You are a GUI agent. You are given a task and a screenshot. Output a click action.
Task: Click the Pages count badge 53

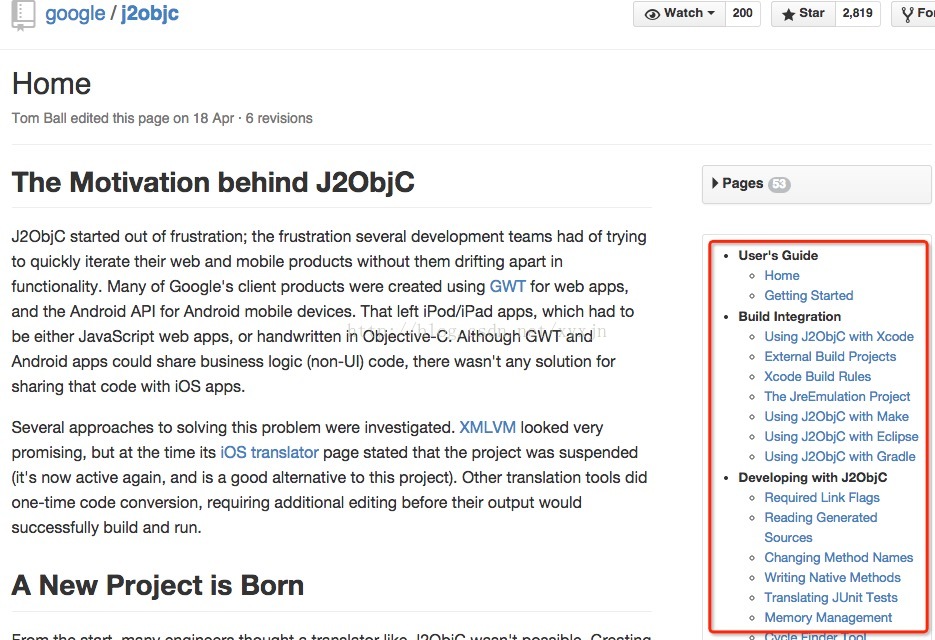click(x=779, y=184)
